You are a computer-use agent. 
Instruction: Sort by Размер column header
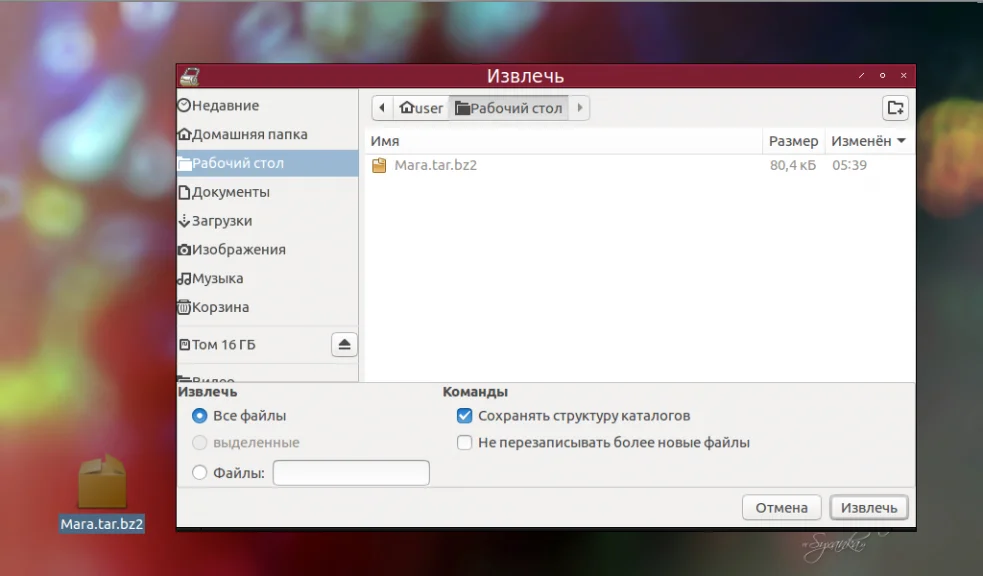coord(793,141)
